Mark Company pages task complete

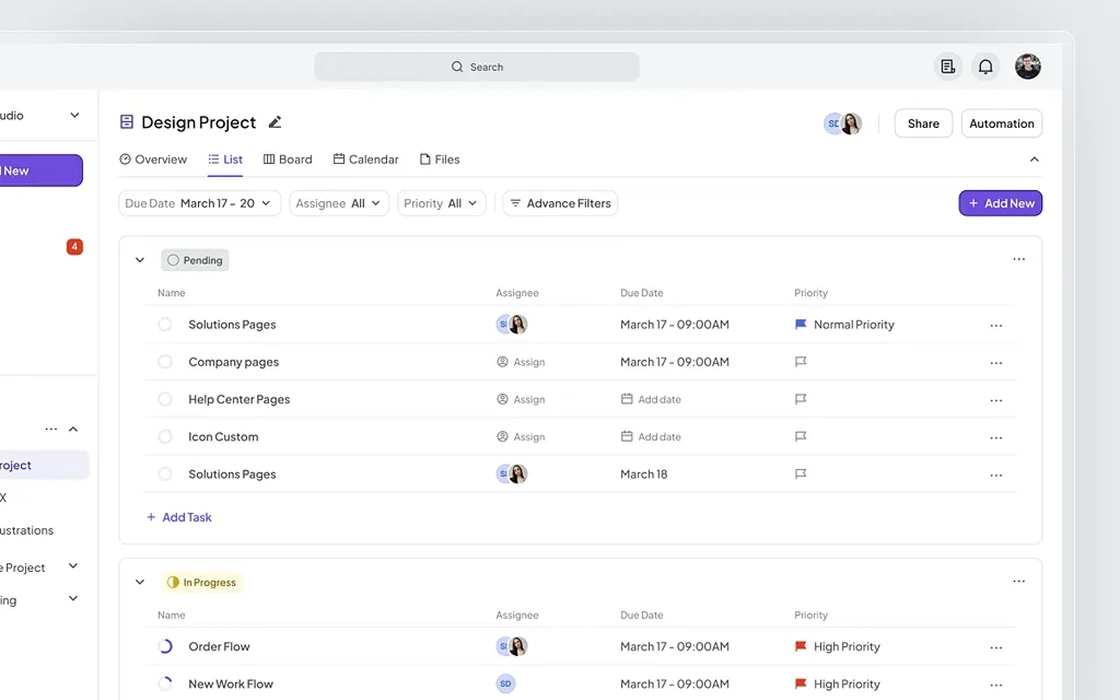pos(165,361)
